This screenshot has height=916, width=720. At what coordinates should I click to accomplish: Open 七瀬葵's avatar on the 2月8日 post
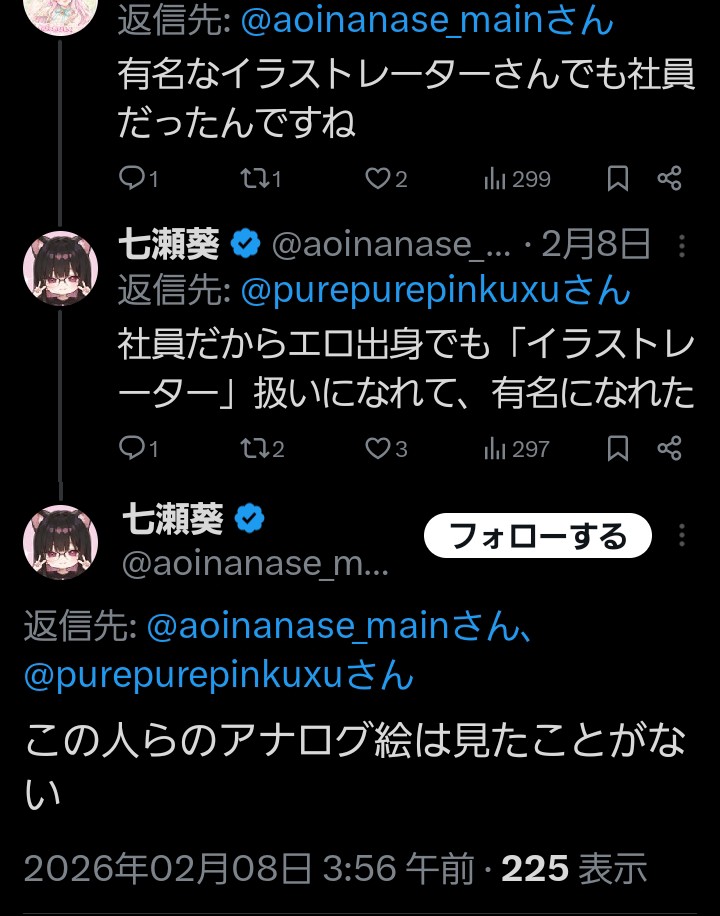[x=60, y=267]
